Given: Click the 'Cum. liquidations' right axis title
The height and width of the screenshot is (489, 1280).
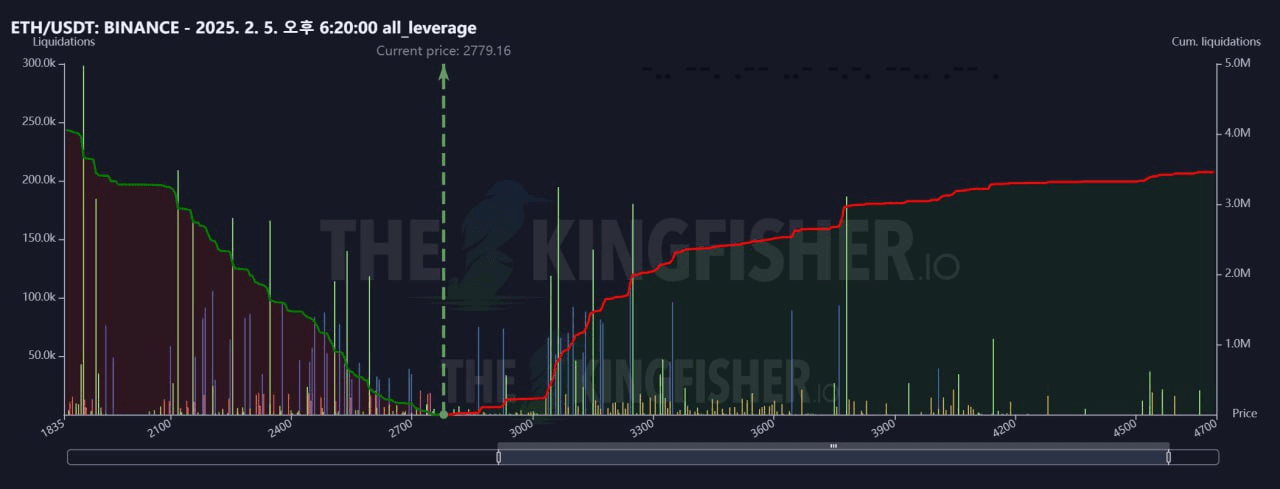Looking at the screenshot, I should (1216, 42).
